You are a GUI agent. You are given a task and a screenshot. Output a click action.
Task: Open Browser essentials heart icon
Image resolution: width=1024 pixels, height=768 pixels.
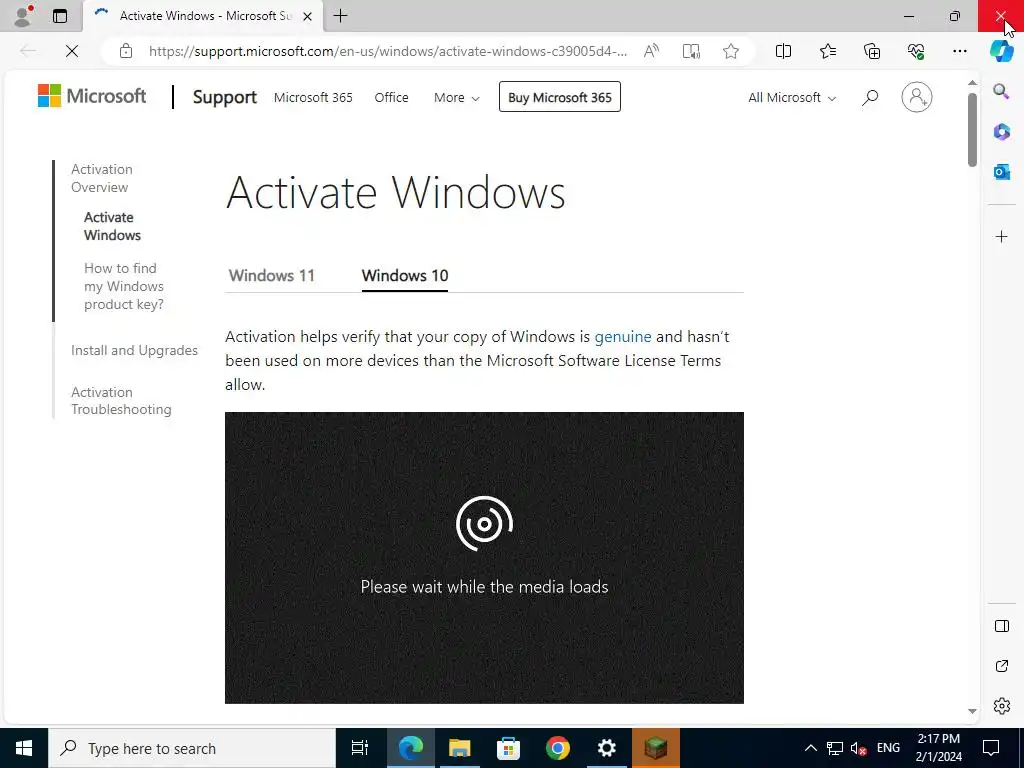coord(916,51)
